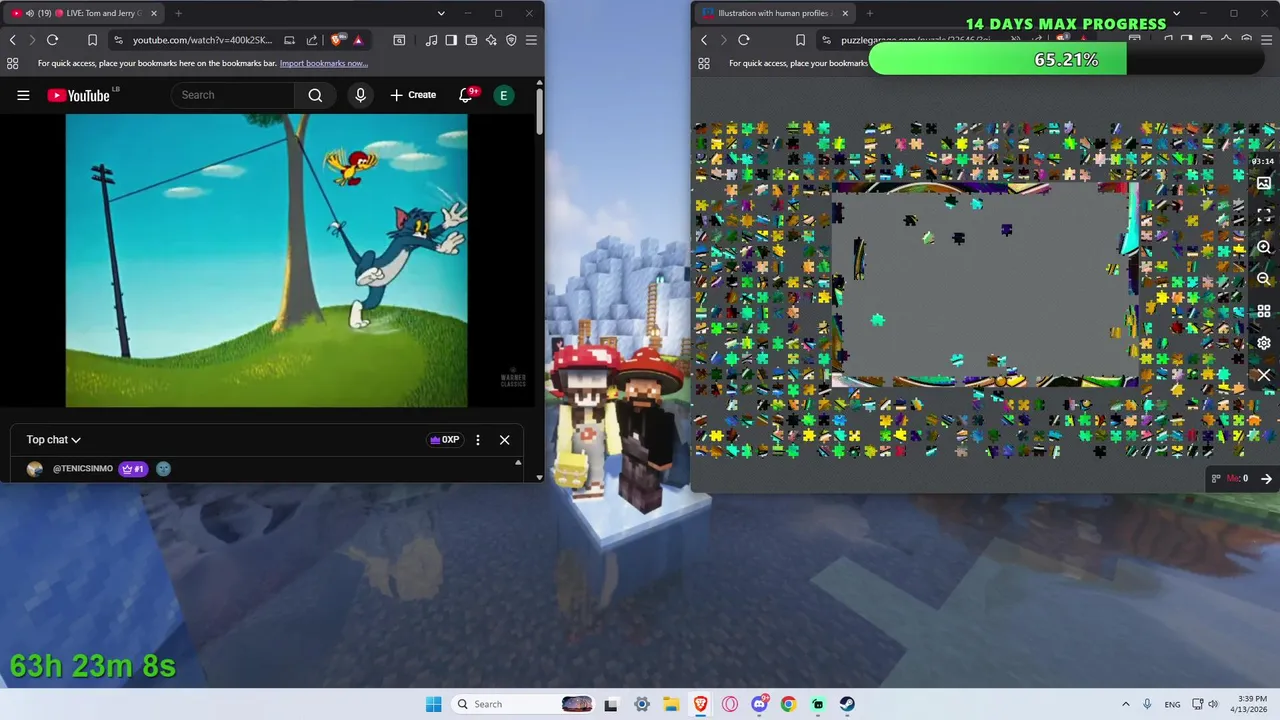Go back in the puzzle browser window
The image size is (1280, 720).
(x=704, y=40)
